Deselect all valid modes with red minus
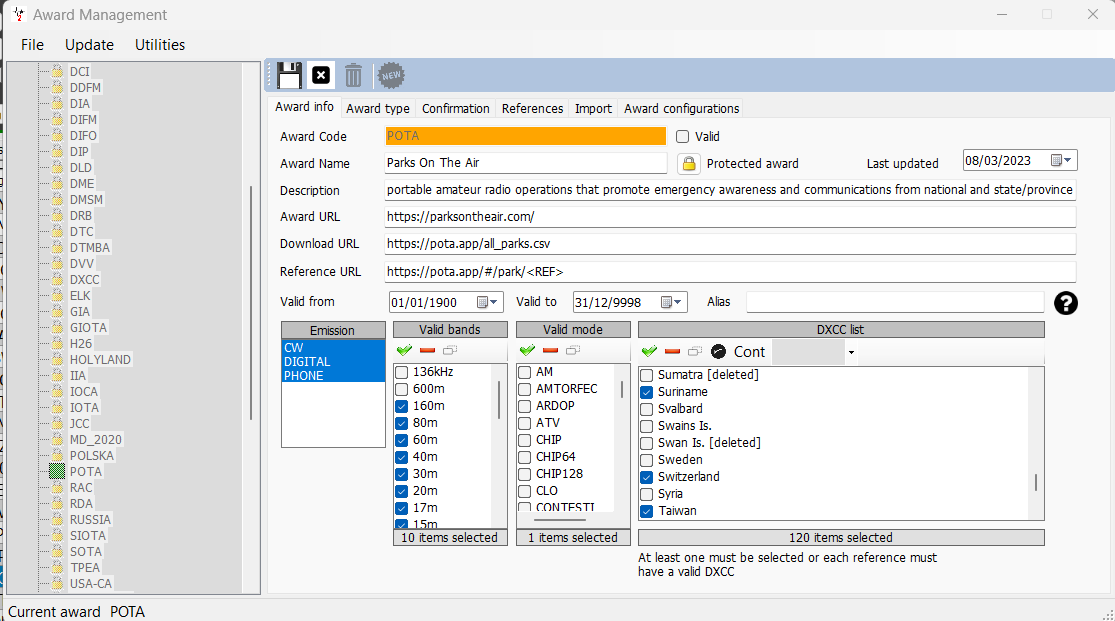1115x621 pixels. click(550, 350)
